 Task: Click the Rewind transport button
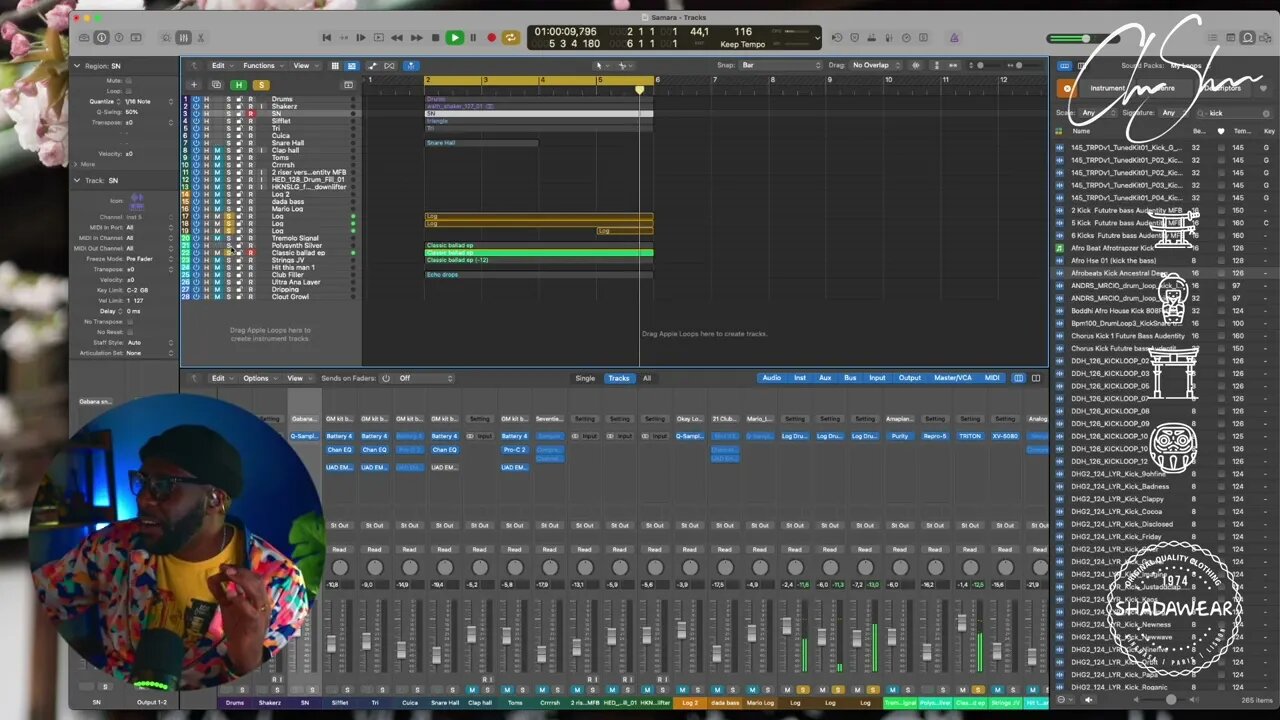397,38
